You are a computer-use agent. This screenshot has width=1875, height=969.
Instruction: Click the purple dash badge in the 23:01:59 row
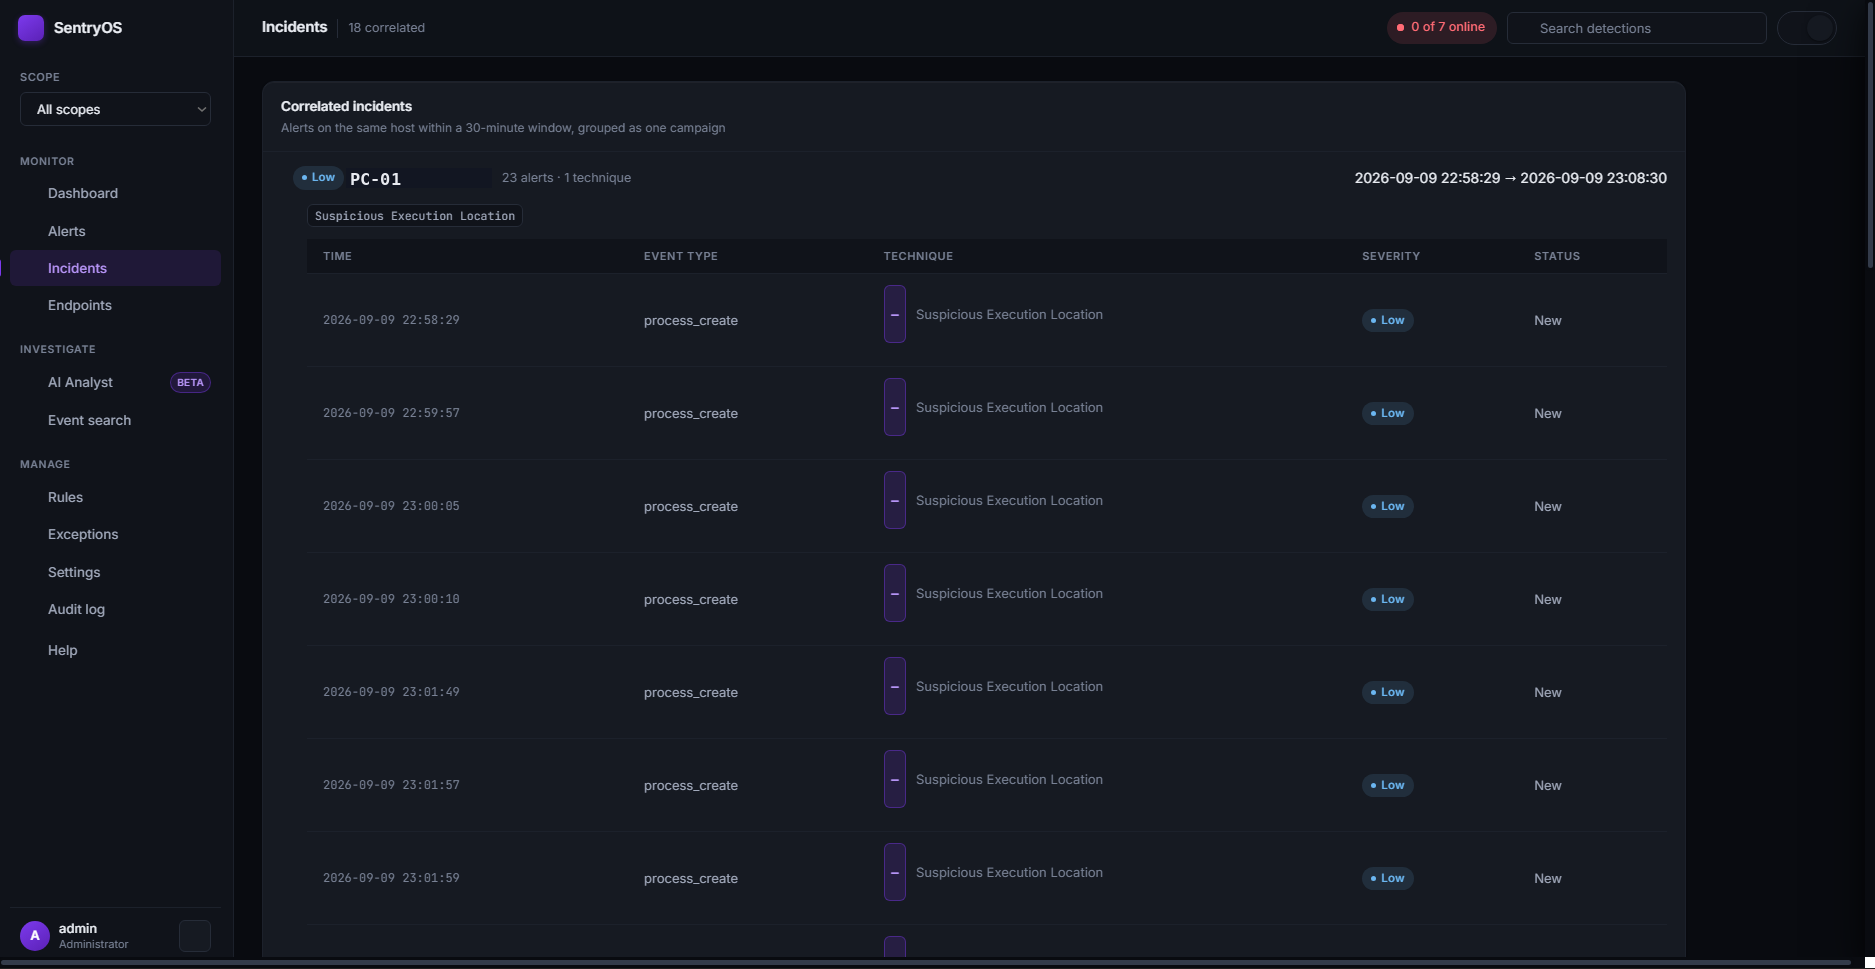click(895, 872)
